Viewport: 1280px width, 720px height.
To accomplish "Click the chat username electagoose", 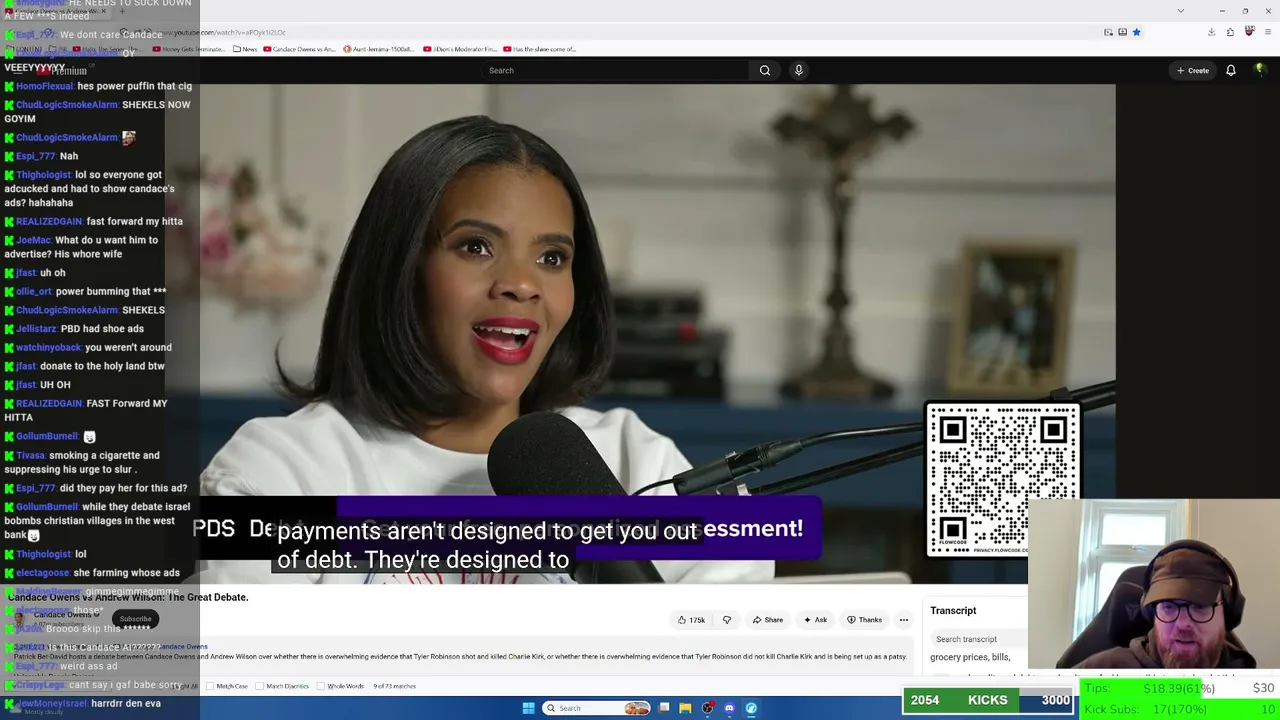I will pos(43,573).
